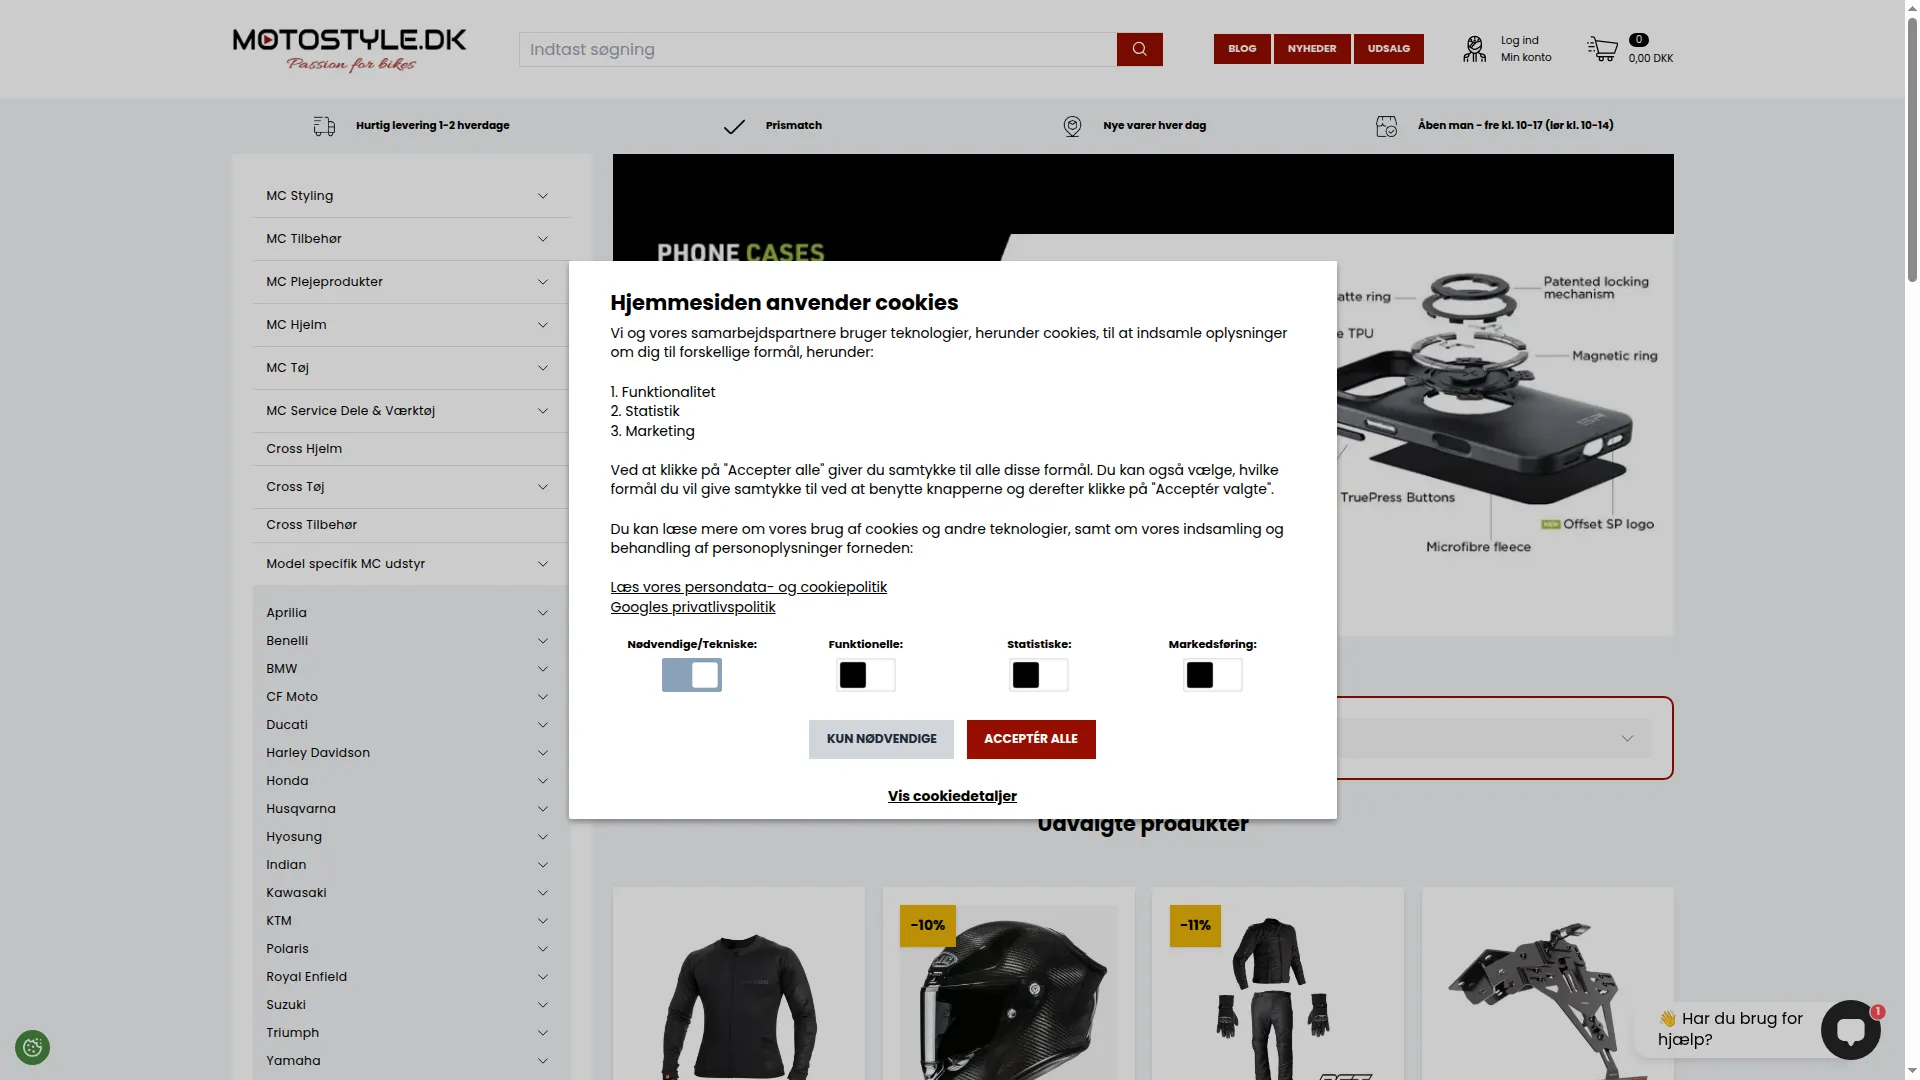Expand the Yamaha brand chevron
This screenshot has width=1920, height=1080.
coord(543,1061)
